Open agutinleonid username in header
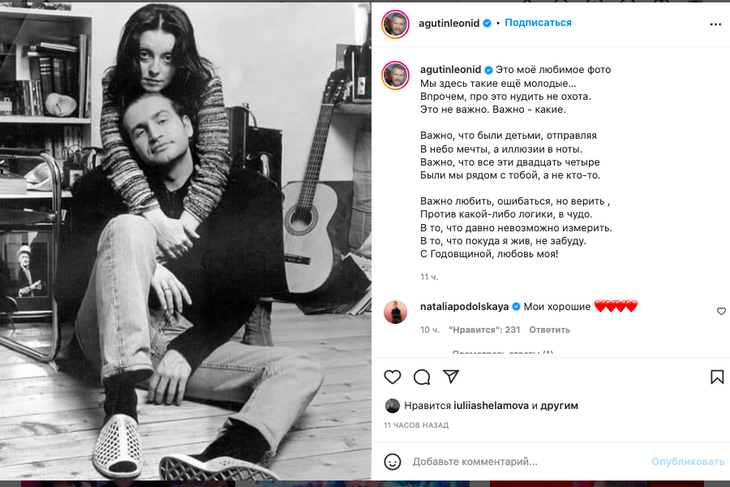The image size is (730, 487). pyautogui.click(x=449, y=23)
